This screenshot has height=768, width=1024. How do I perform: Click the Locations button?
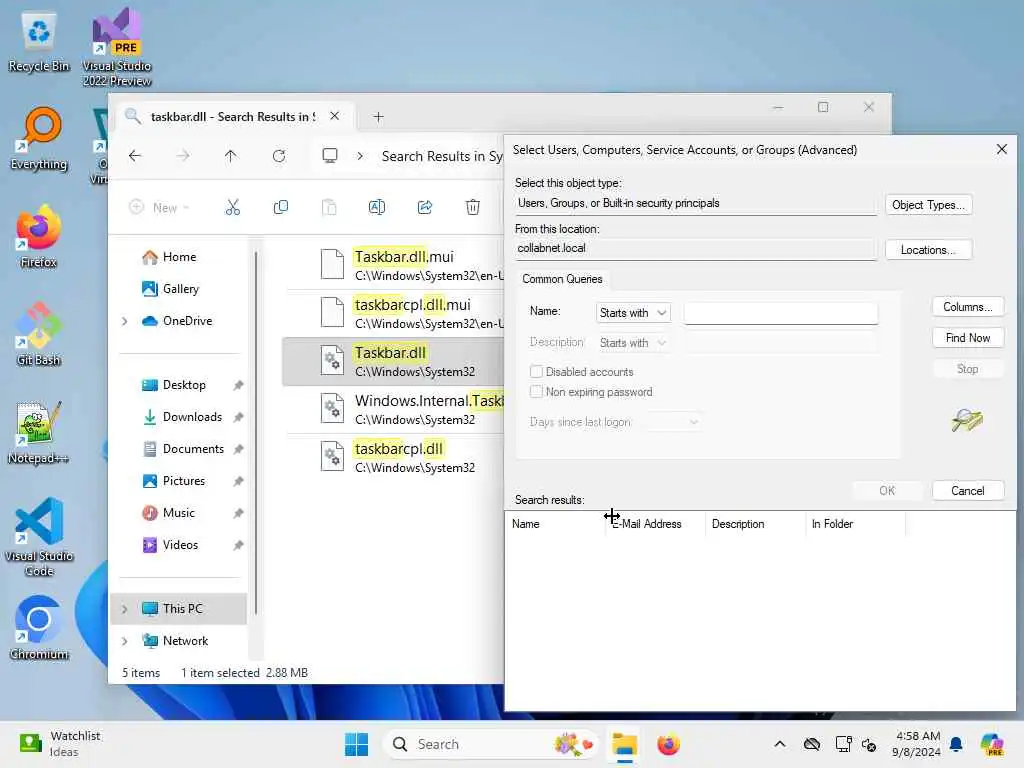928,249
